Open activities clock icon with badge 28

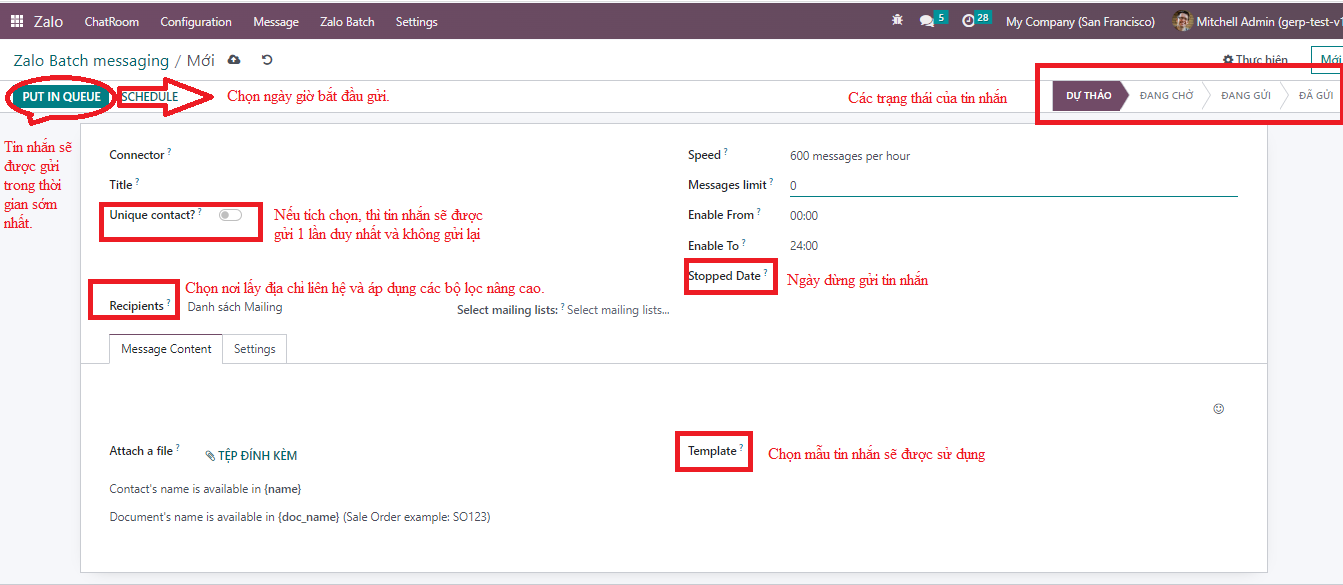(x=975, y=20)
